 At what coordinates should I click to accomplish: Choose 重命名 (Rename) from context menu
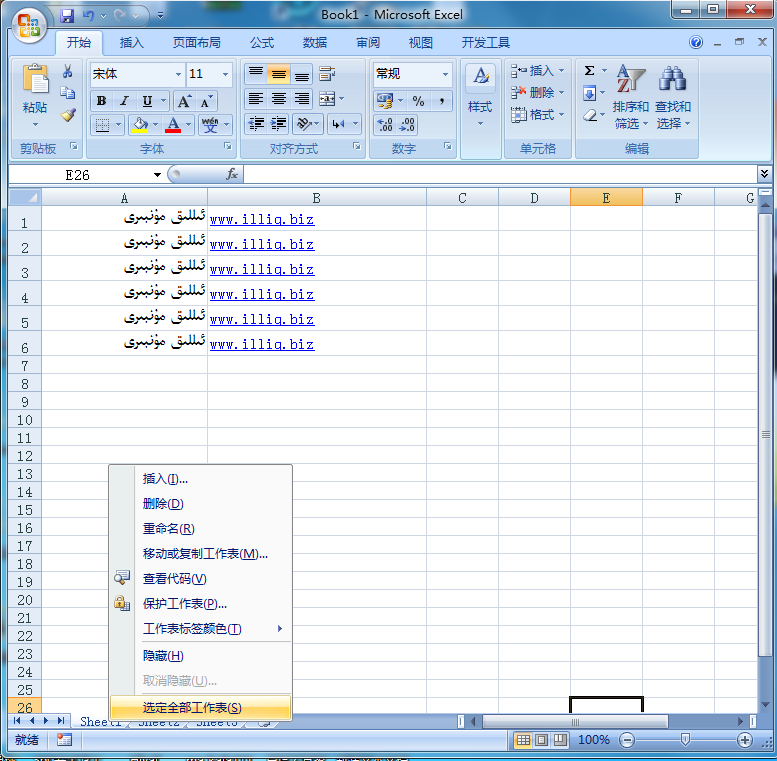tap(168, 529)
